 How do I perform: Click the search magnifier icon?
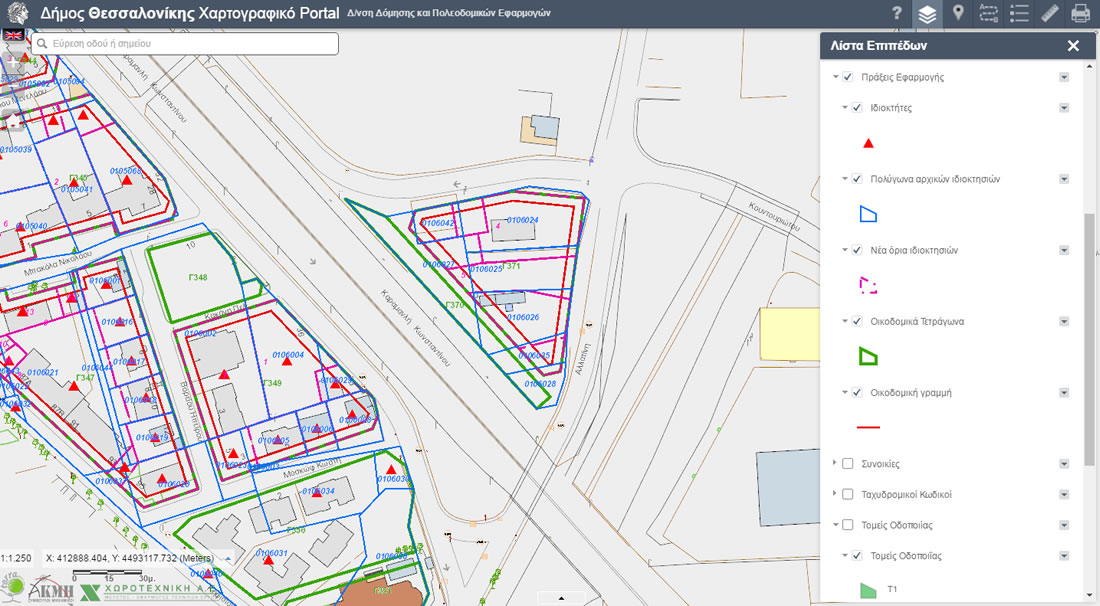click(x=42, y=43)
